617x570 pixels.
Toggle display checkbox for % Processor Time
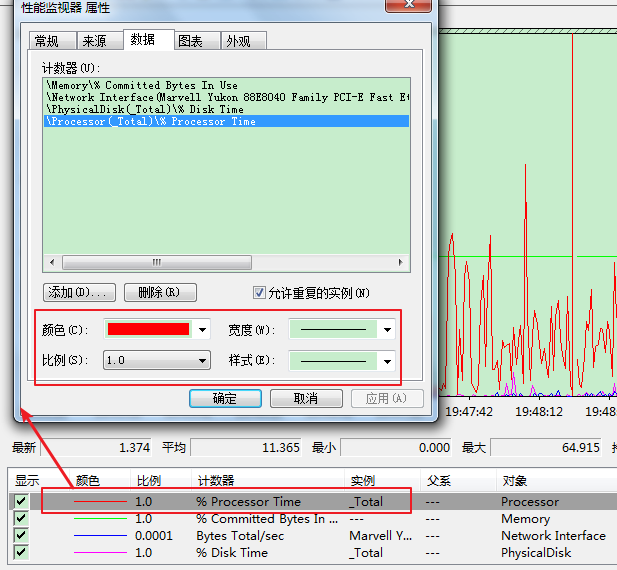pos(20,501)
